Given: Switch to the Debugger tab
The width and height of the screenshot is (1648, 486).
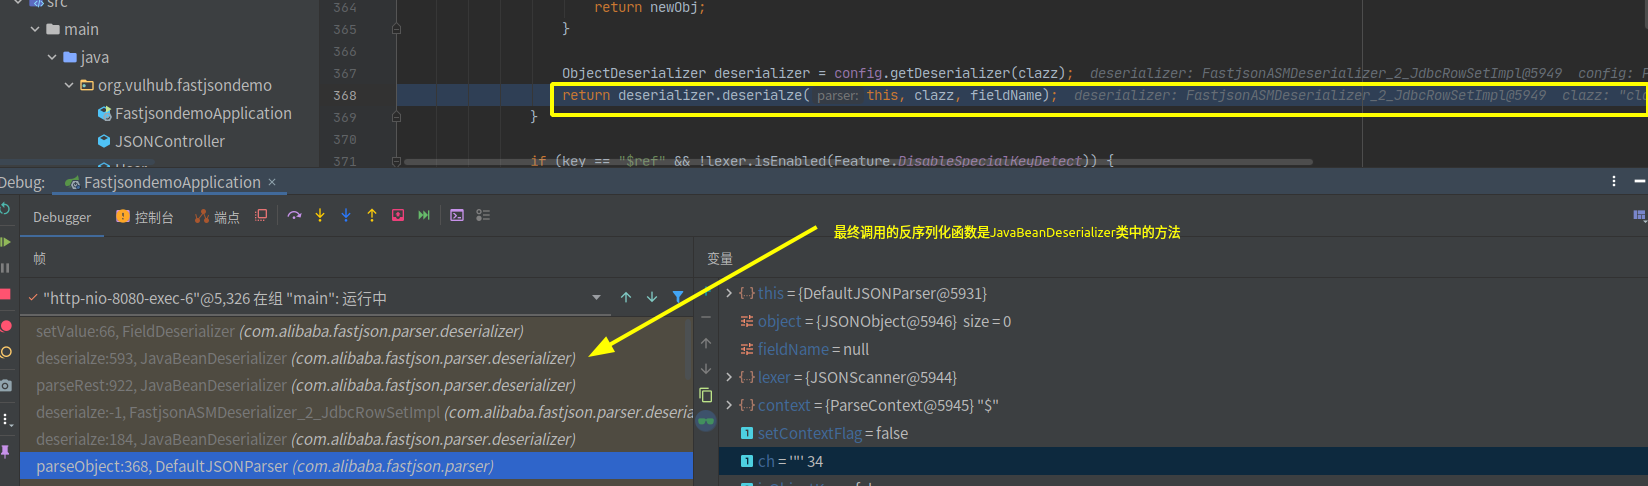Looking at the screenshot, I should 62,217.
